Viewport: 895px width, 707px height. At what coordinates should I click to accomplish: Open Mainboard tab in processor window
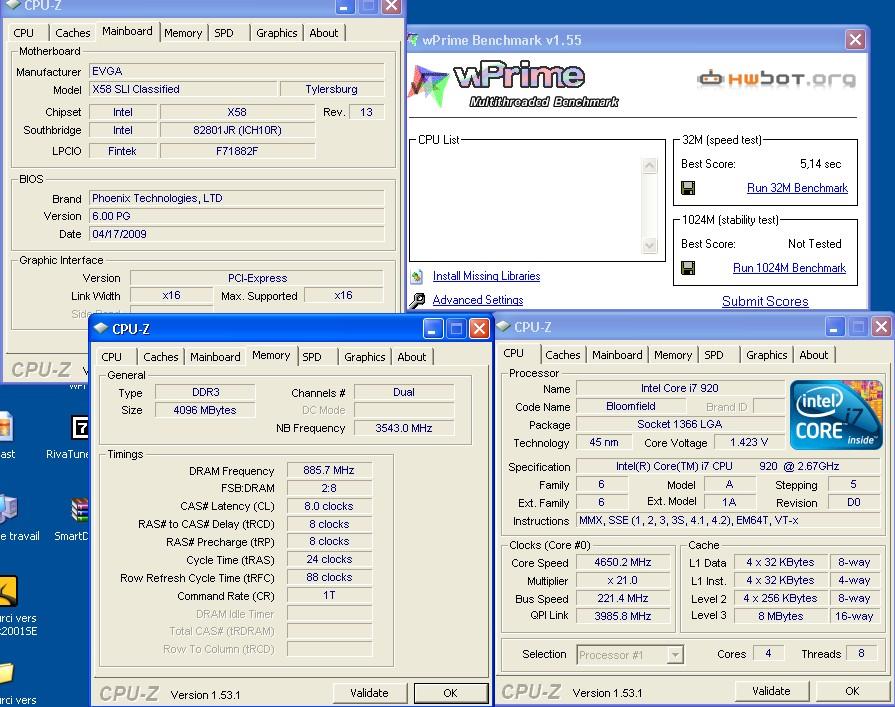pyautogui.click(x=617, y=355)
